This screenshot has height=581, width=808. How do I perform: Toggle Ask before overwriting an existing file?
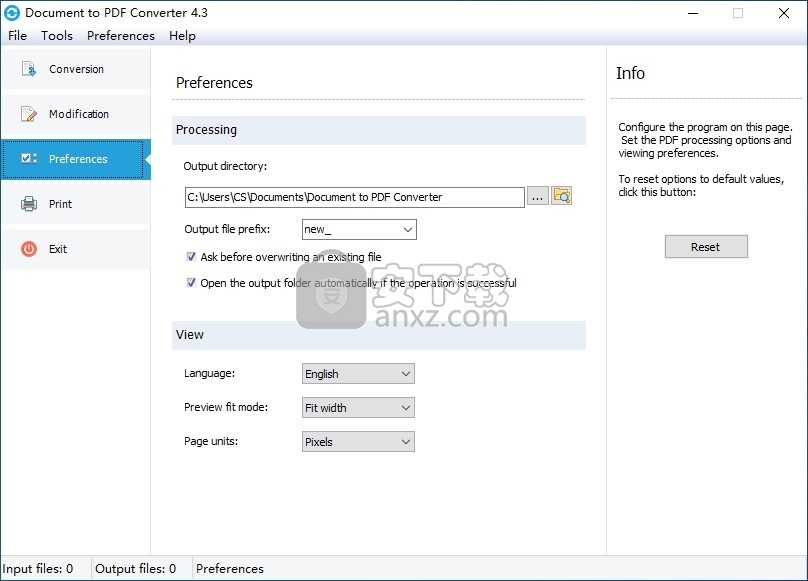coord(191,256)
